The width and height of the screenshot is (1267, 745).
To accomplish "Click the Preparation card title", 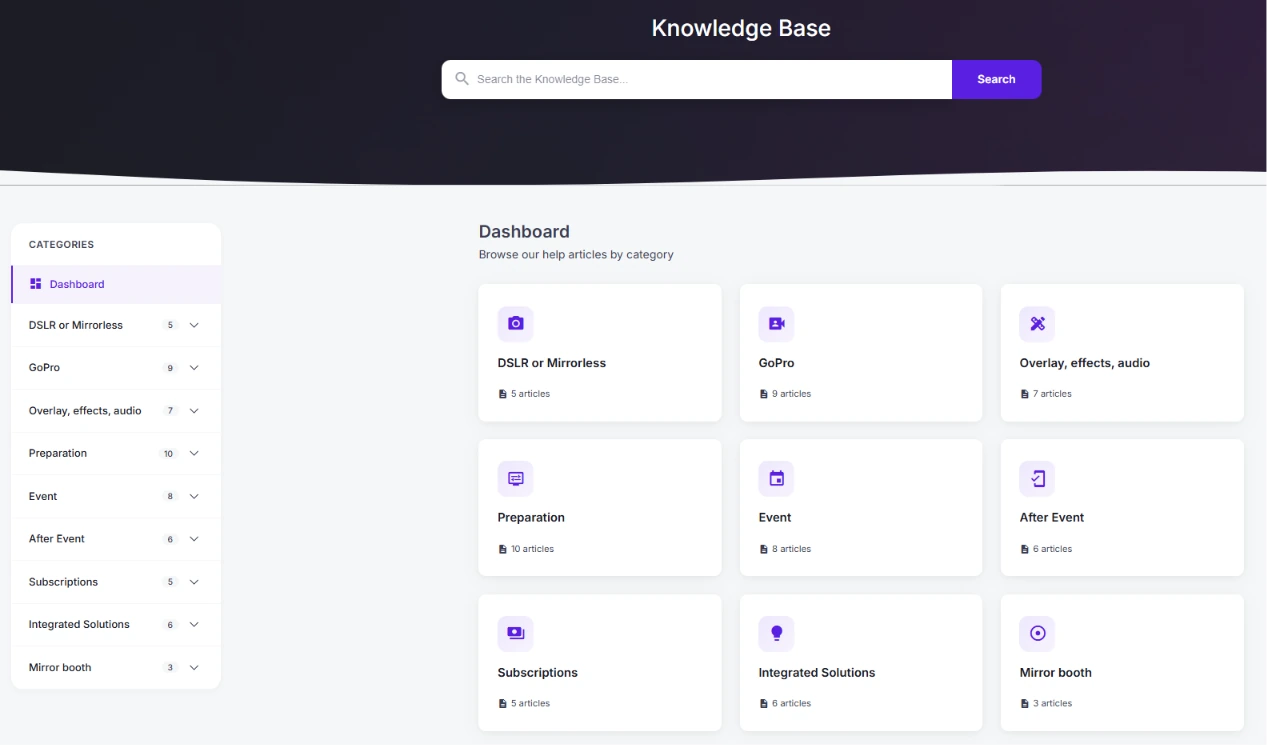I will click(x=531, y=517).
